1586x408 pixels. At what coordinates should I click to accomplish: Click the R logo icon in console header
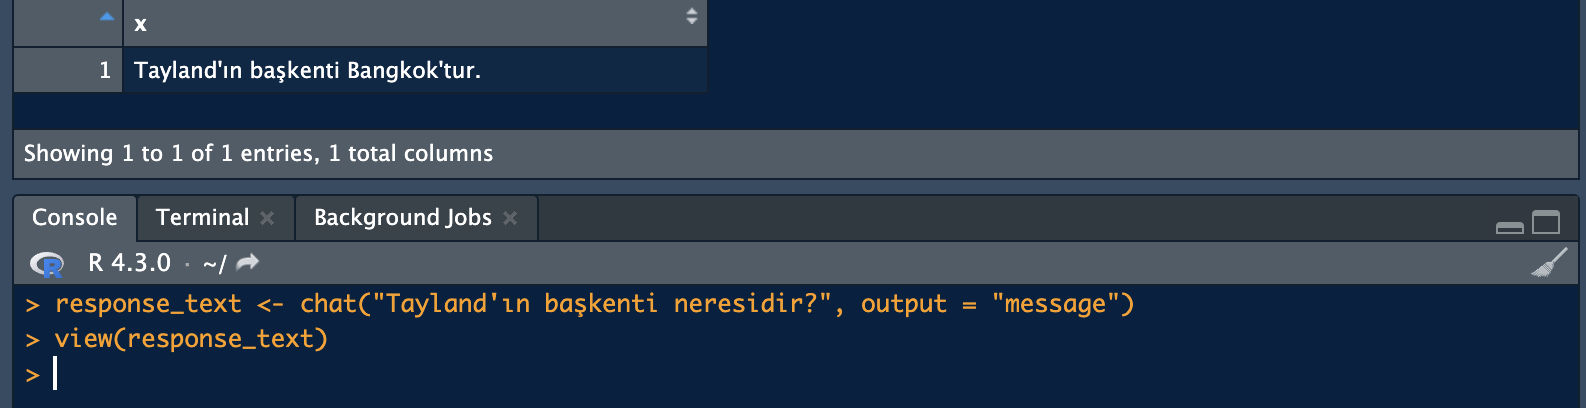pos(47,264)
